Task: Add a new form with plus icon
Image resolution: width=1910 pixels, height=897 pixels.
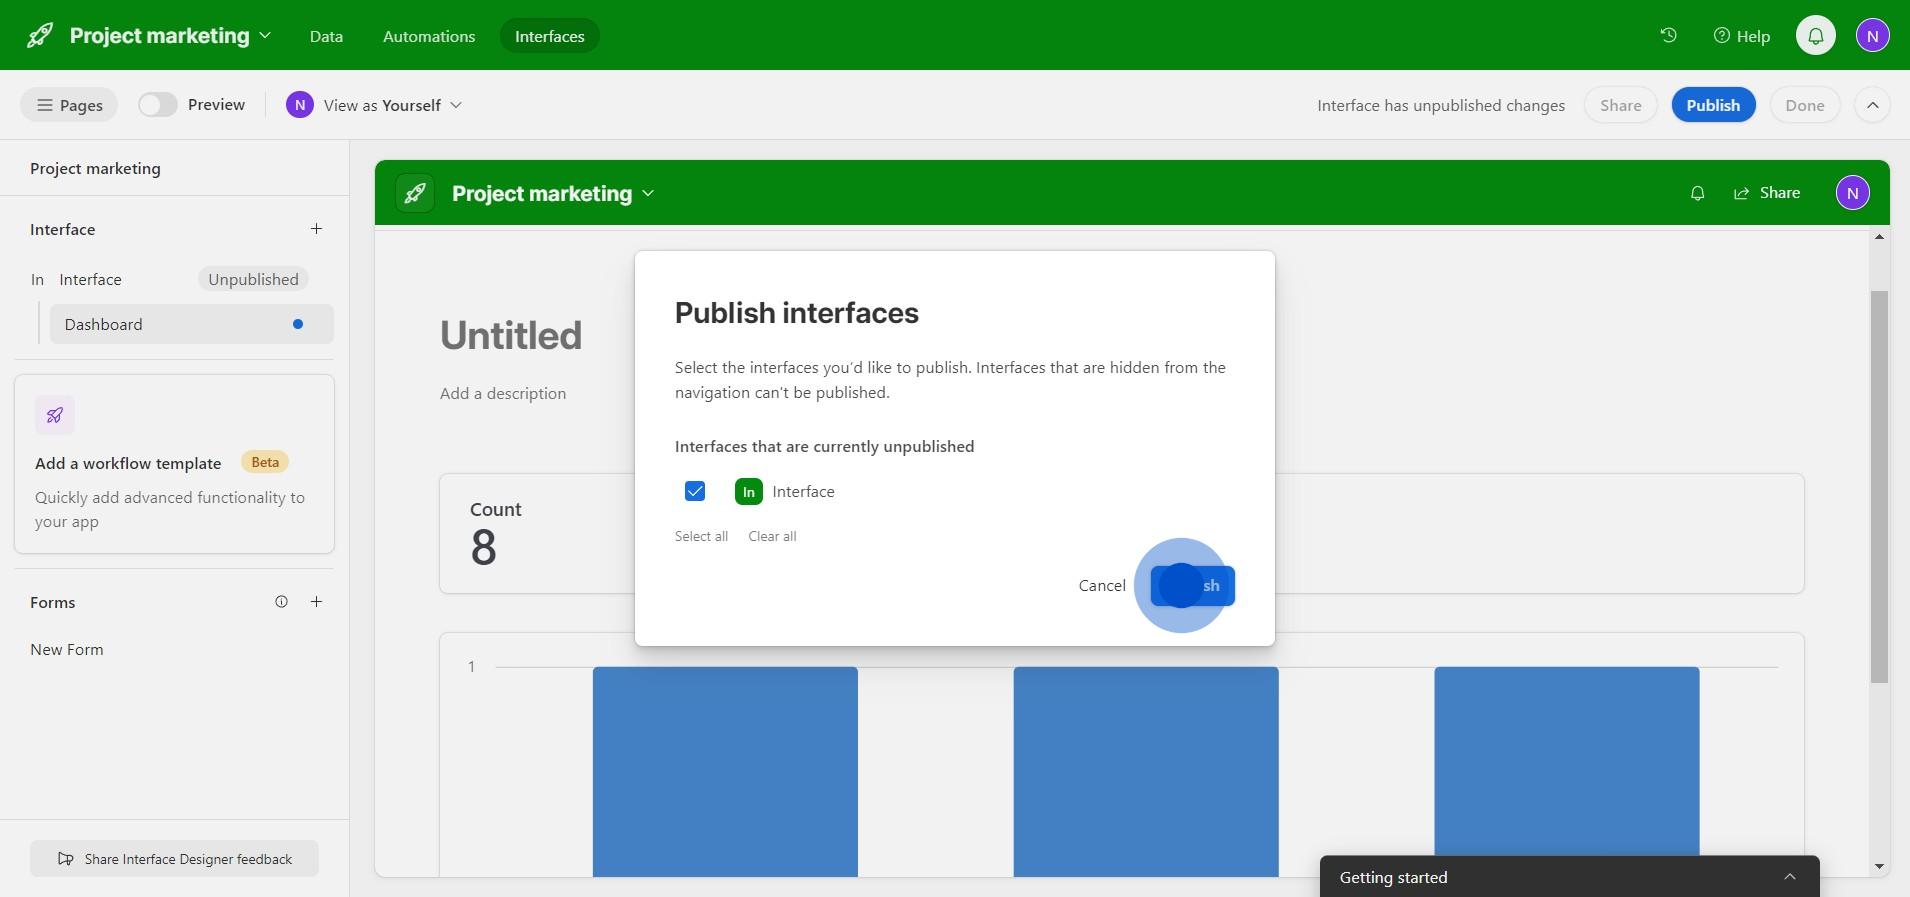Action: (316, 602)
